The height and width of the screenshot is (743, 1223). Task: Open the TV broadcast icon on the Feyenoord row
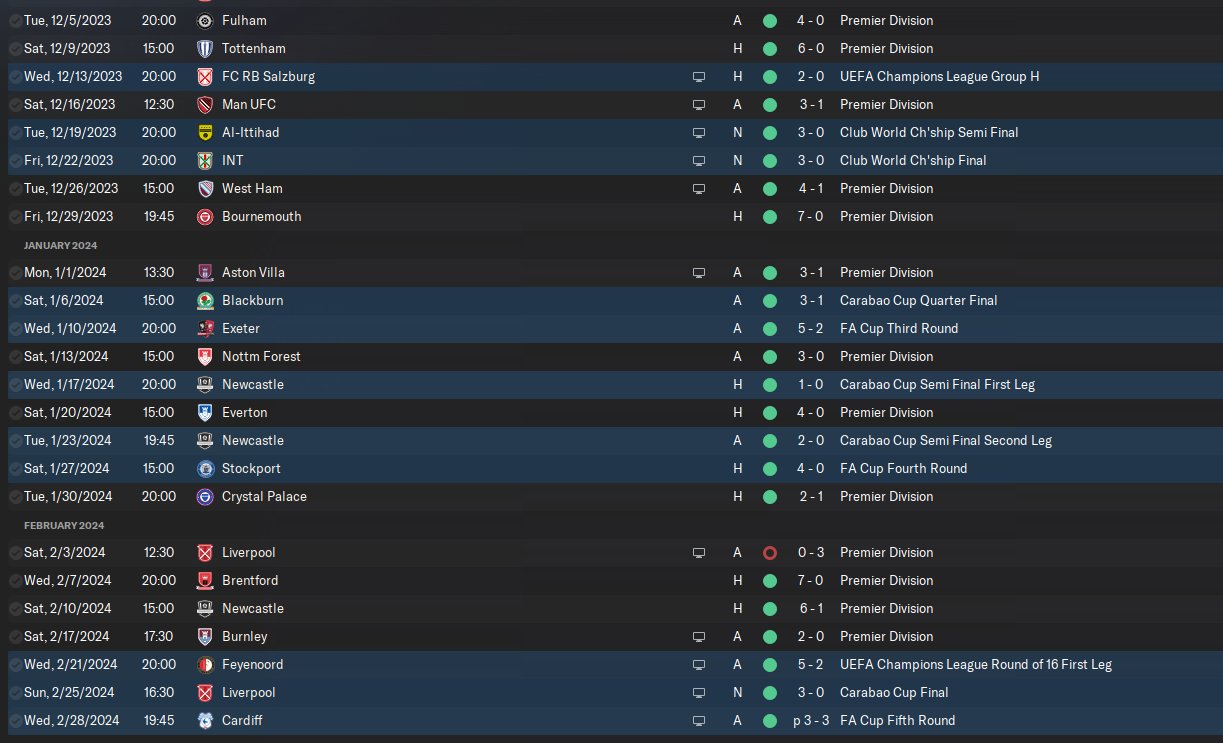(x=699, y=664)
